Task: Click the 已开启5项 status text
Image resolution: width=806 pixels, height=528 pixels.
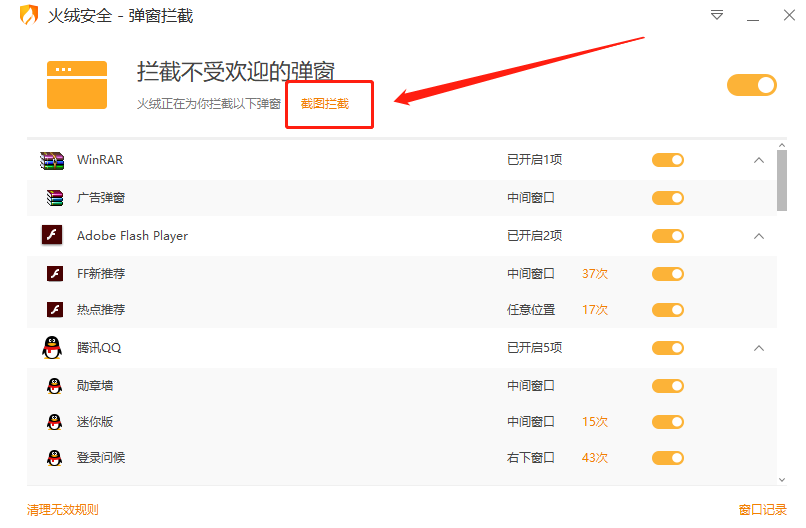Action: coord(535,348)
